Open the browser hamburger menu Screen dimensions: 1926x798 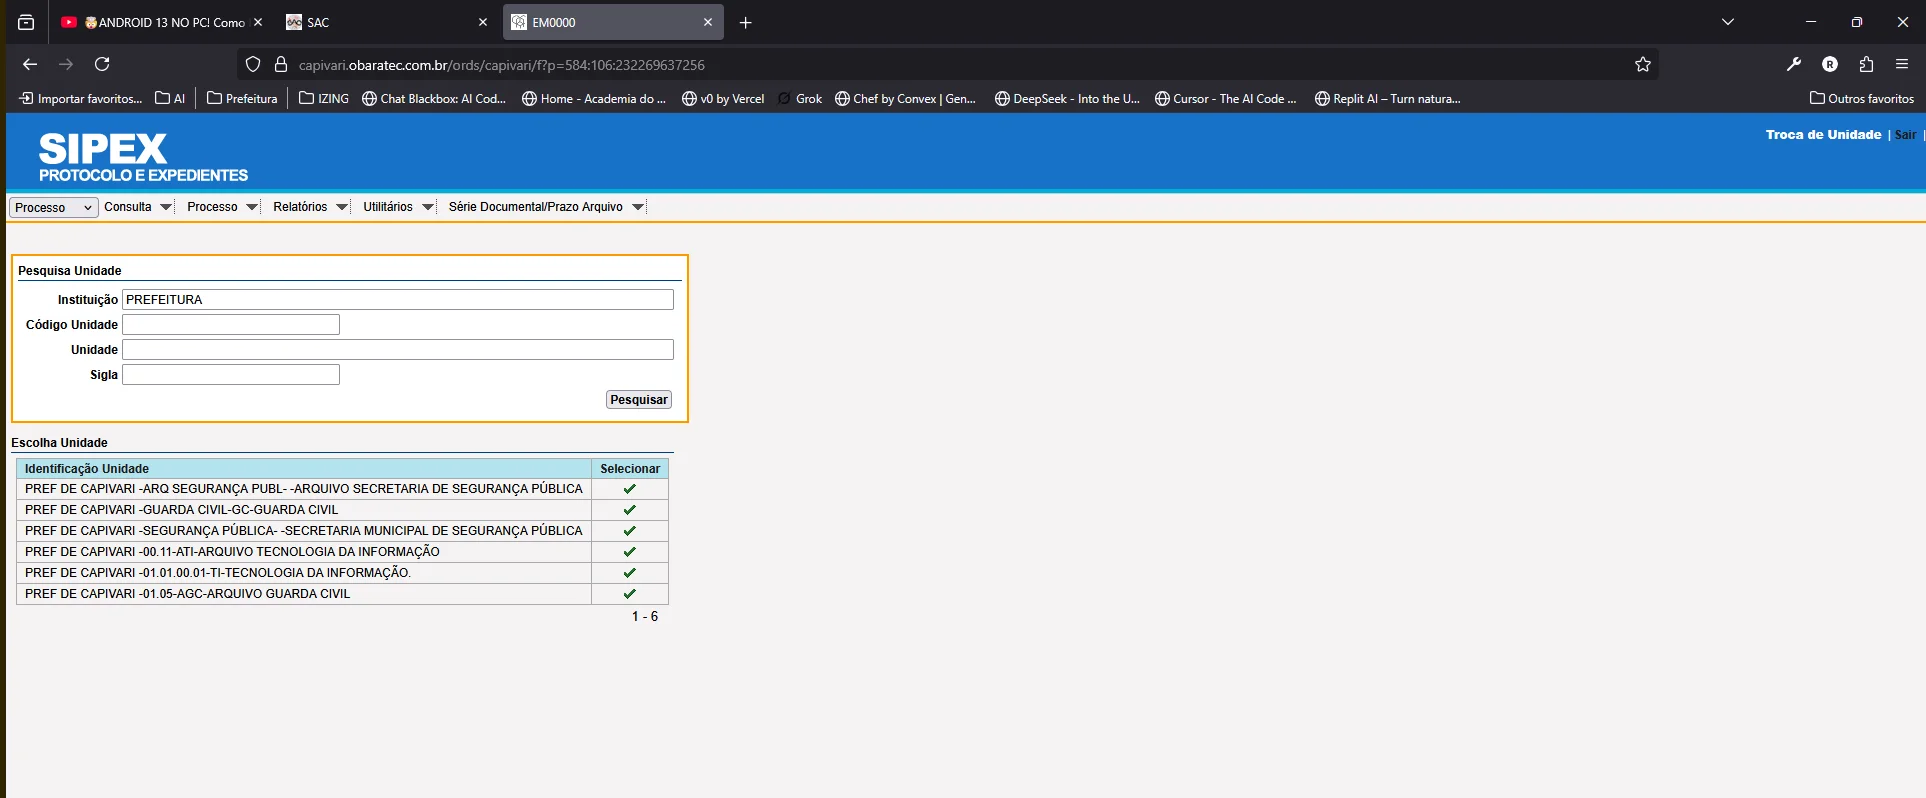(x=1902, y=65)
